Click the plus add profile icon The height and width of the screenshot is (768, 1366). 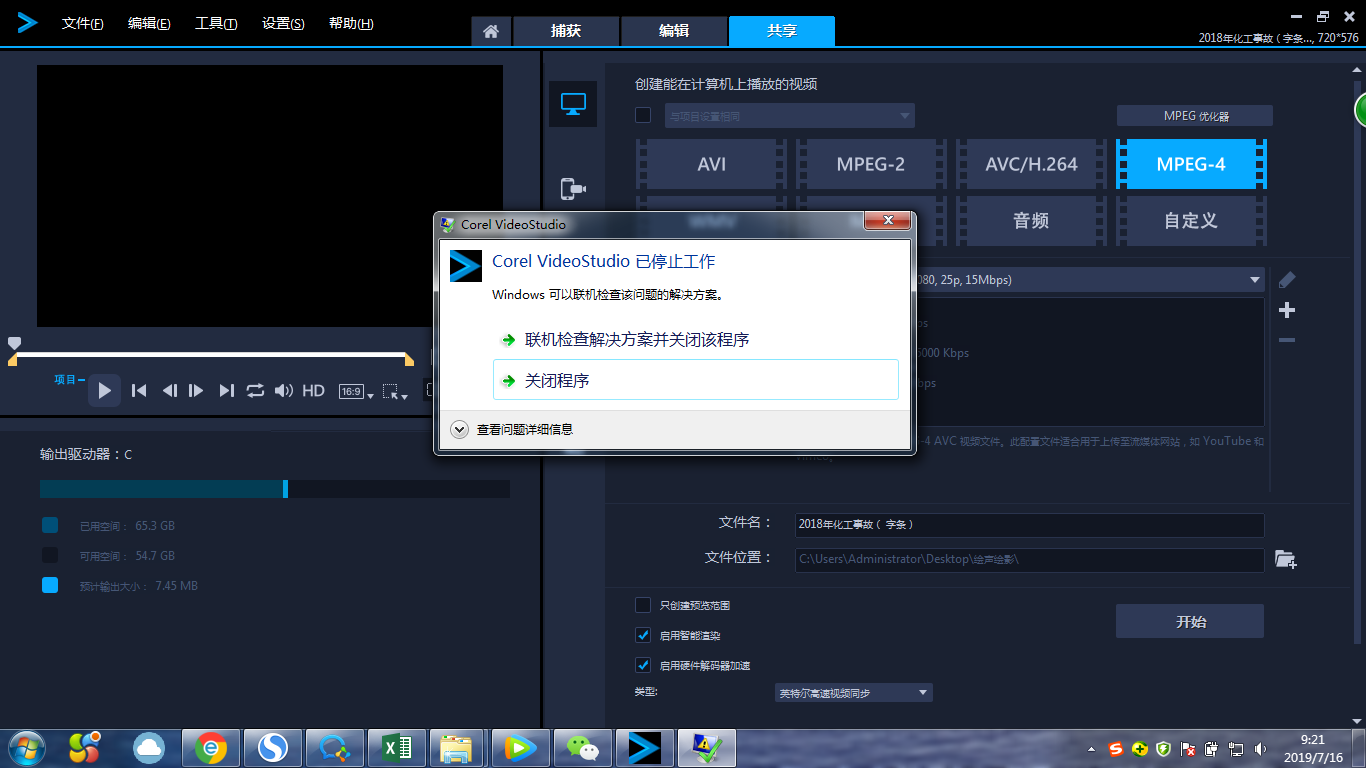[x=1287, y=310]
